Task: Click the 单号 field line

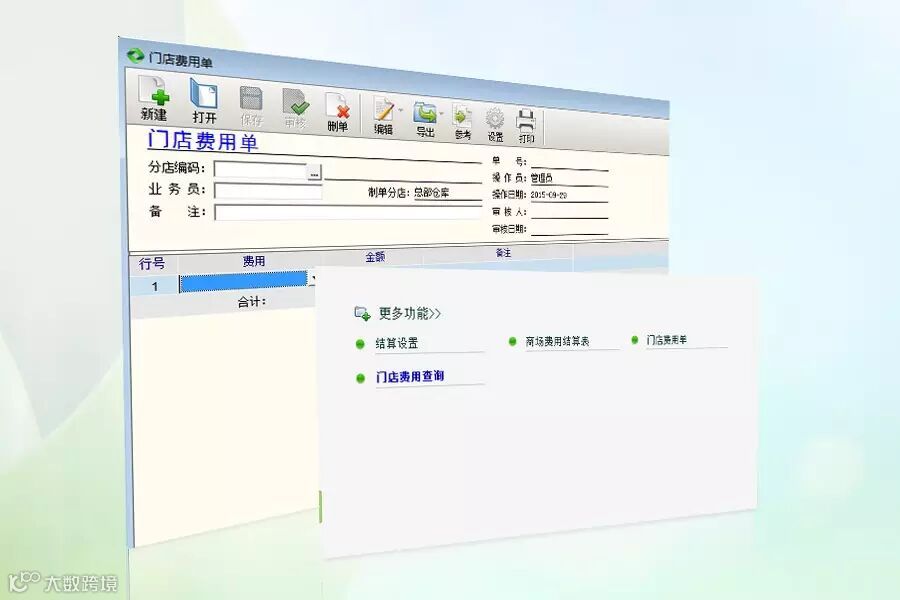Action: coord(569,162)
